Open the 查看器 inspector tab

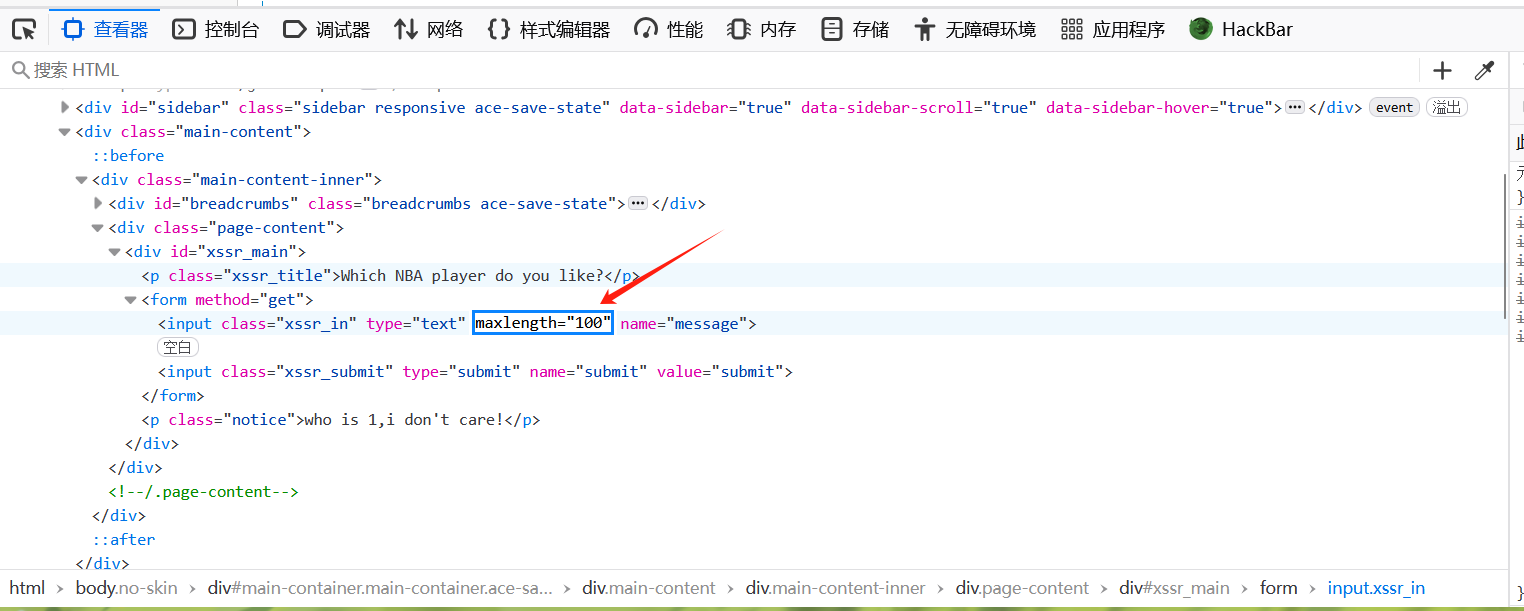[104, 29]
